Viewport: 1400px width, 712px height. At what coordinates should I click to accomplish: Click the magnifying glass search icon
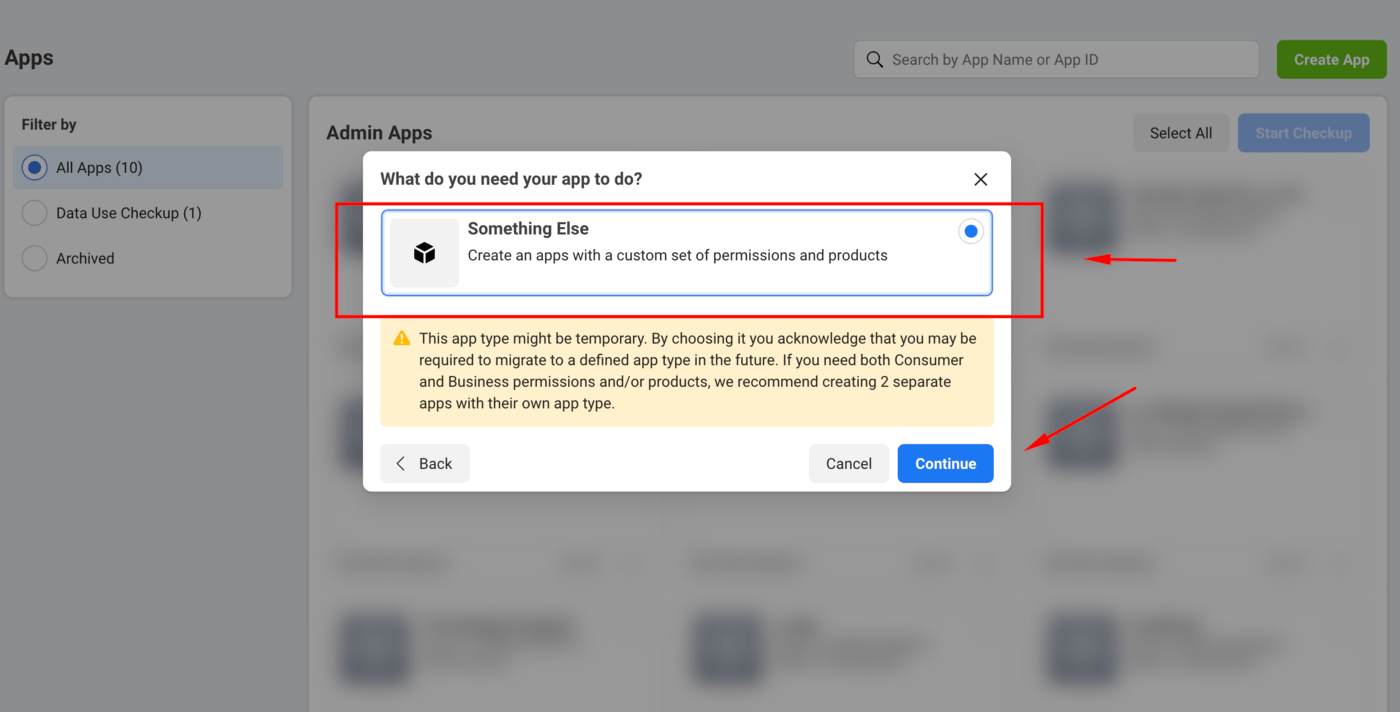click(x=874, y=60)
